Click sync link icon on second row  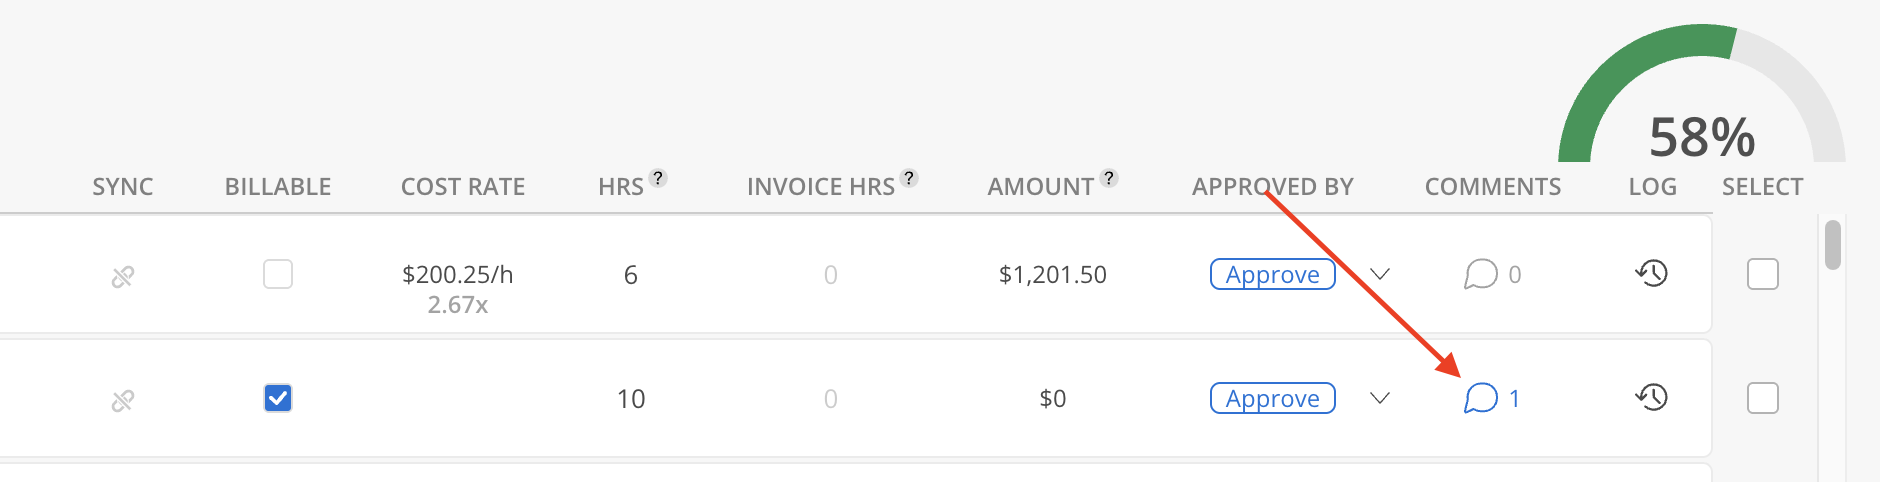pos(123,400)
